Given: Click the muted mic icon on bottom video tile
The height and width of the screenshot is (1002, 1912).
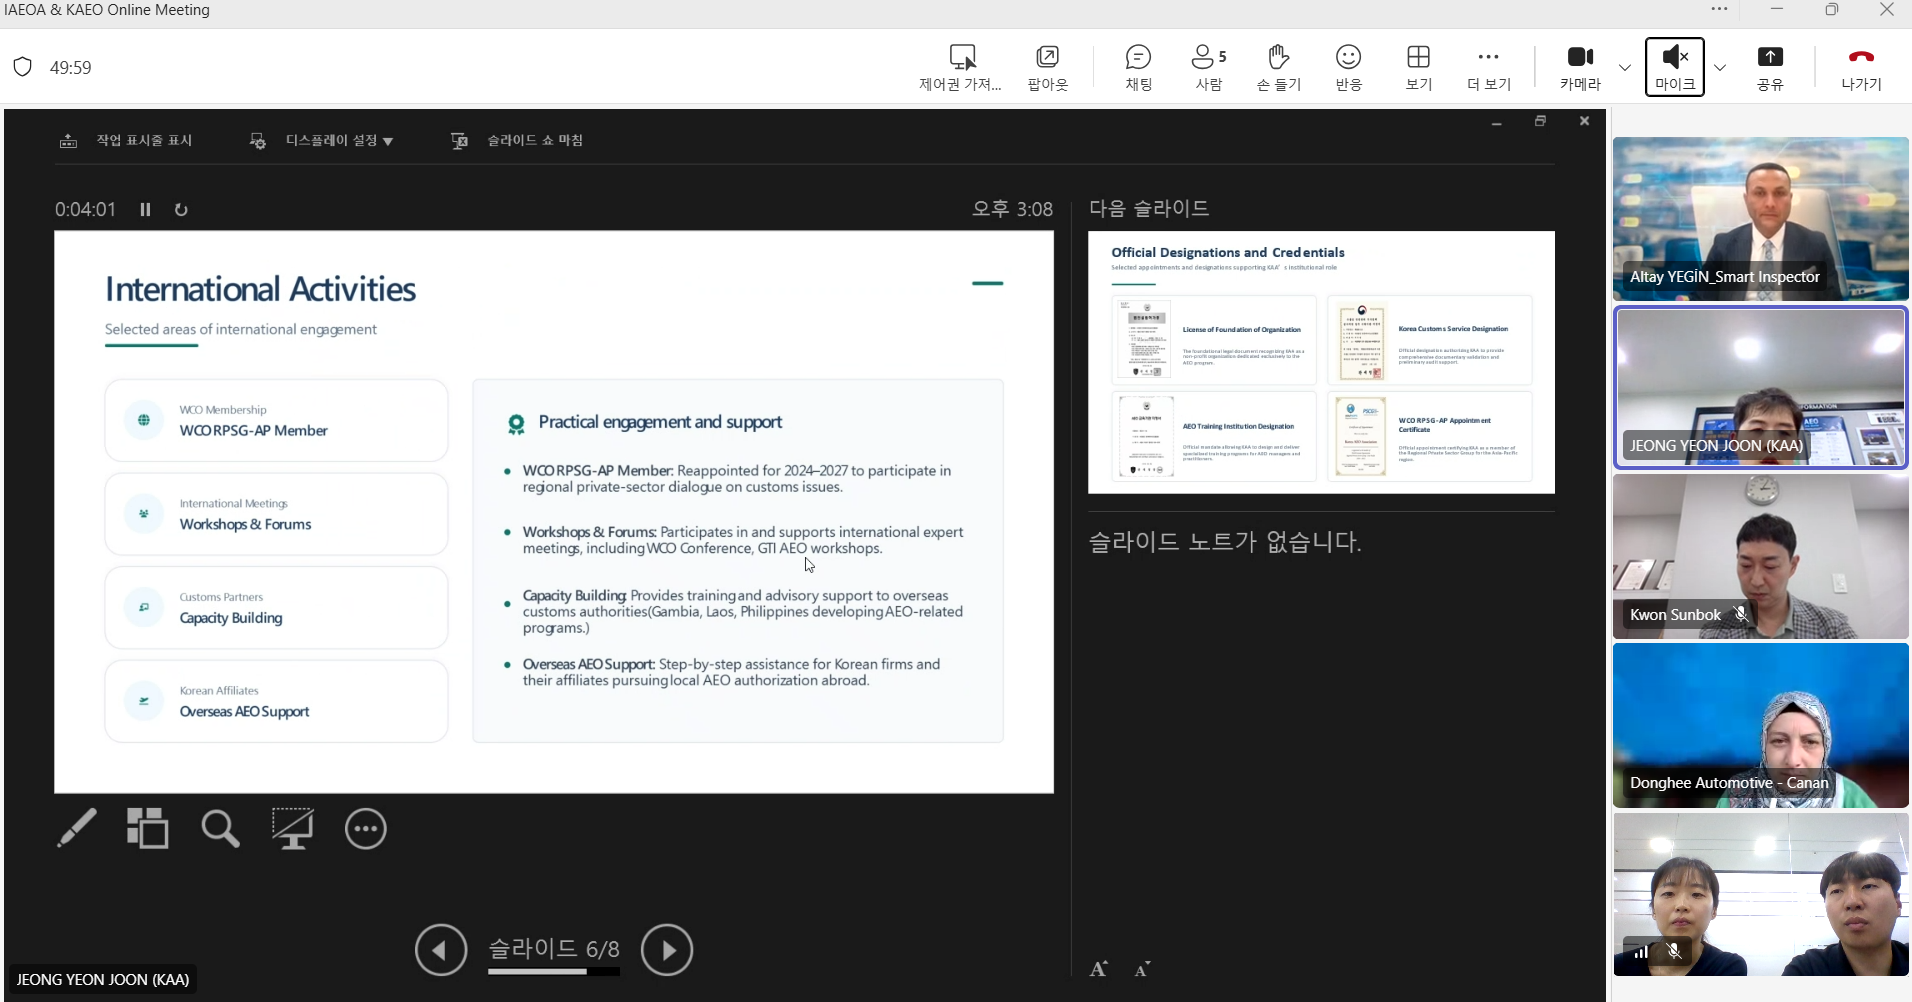Looking at the screenshot, I should 1674,951.
